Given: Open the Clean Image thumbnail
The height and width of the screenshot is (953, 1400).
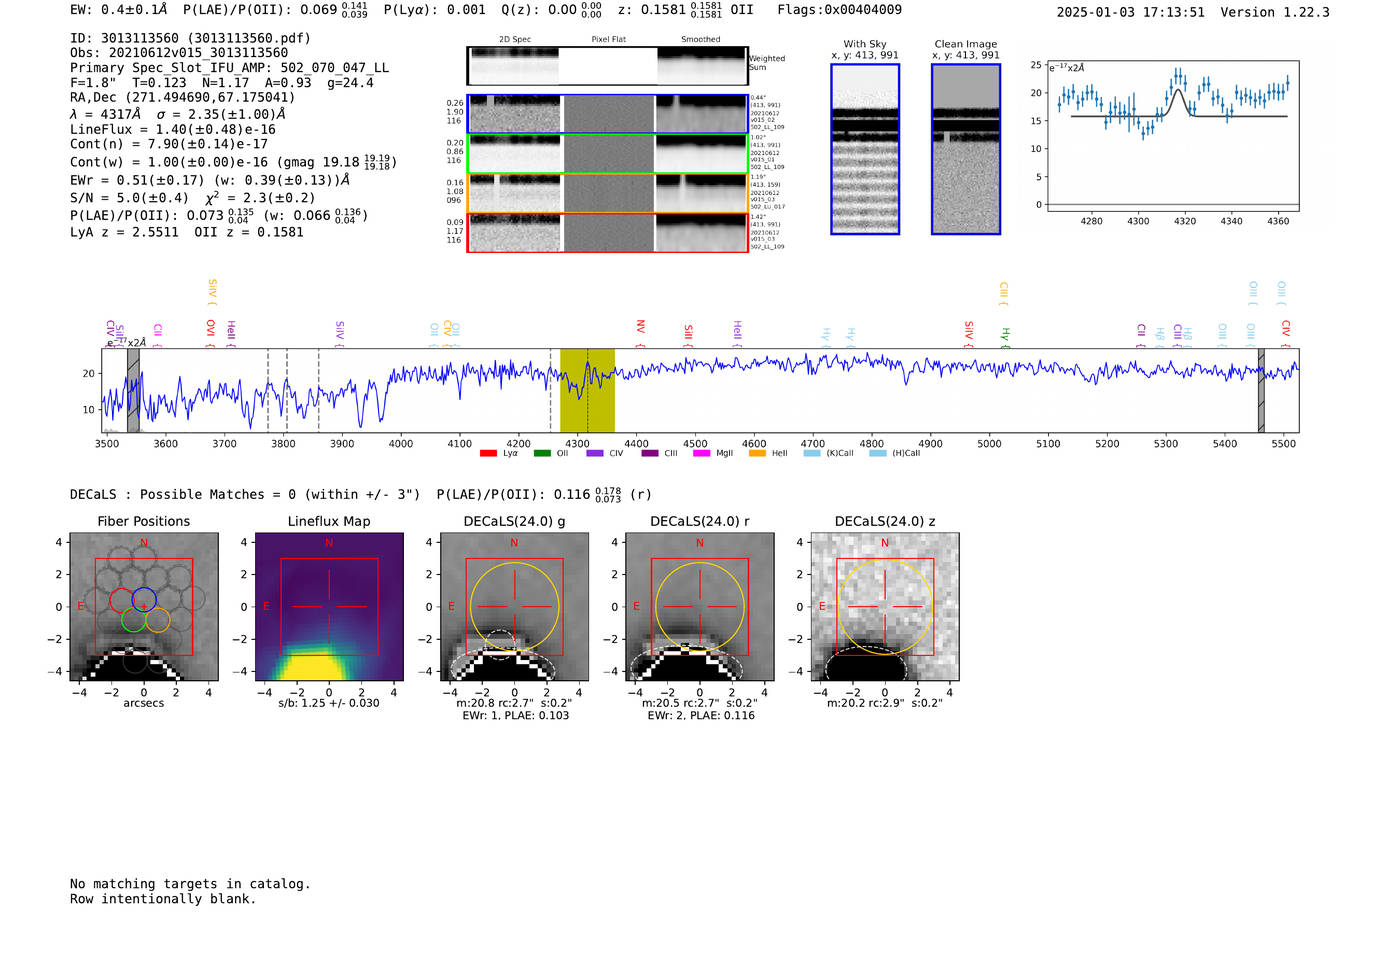Looking at the screenshot, I should (x=965, y=149).
